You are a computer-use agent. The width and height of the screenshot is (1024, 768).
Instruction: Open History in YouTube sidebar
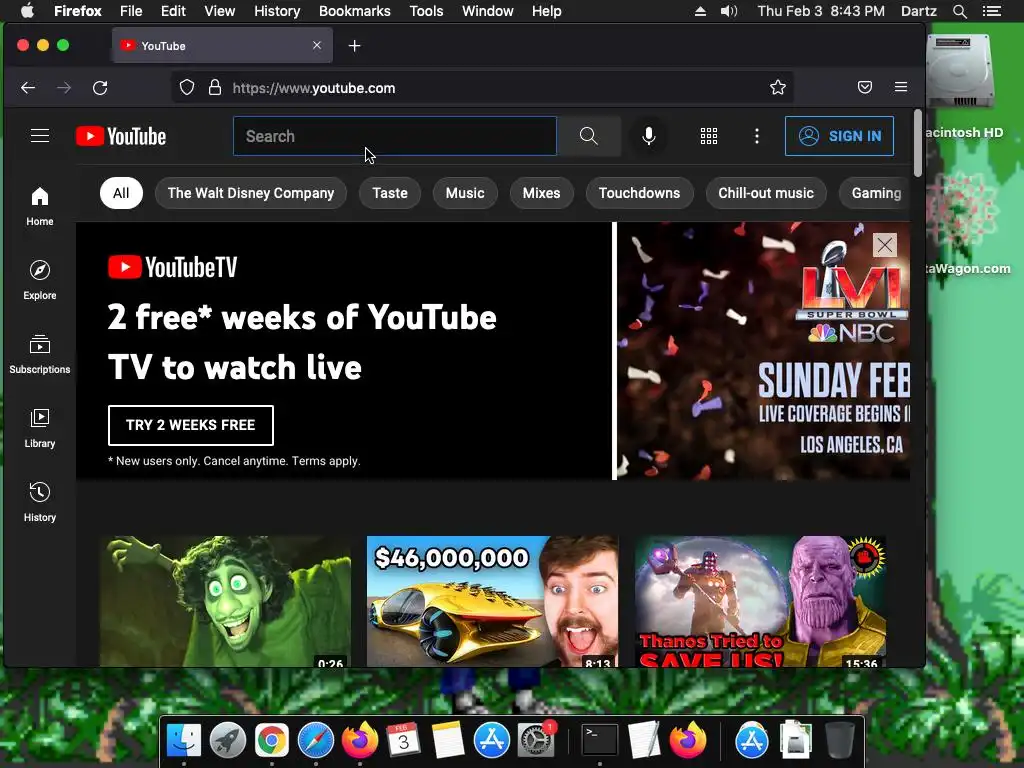40,502
